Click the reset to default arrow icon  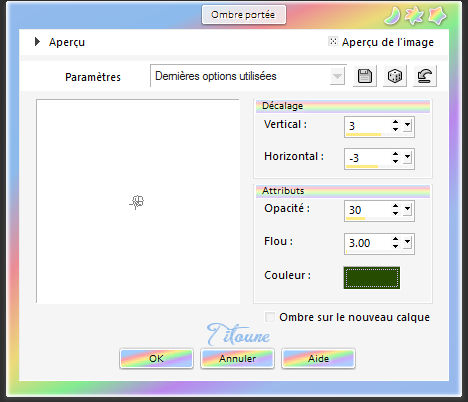pos(425,76)
